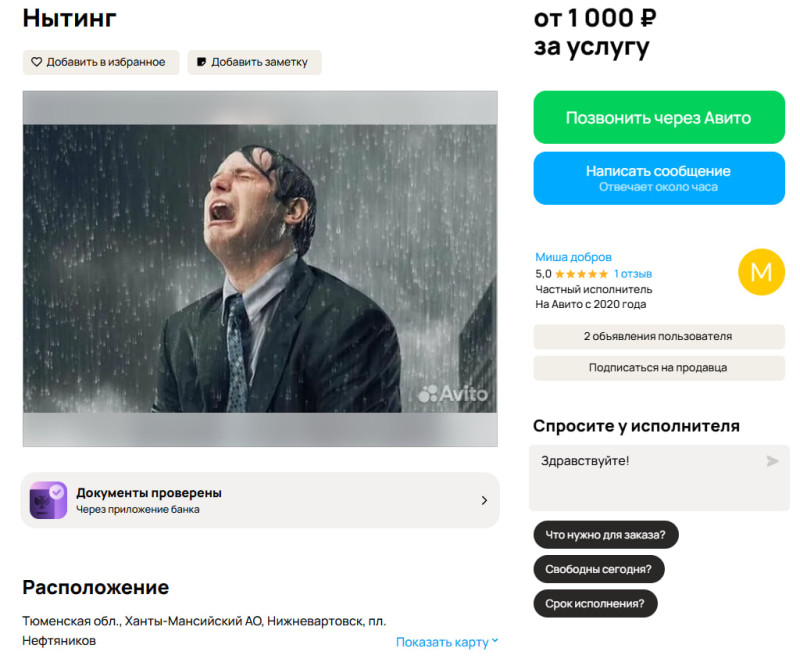Click the Позвонить через Авито button
Viewport: 800px width, 666px height.
[659, 117]
